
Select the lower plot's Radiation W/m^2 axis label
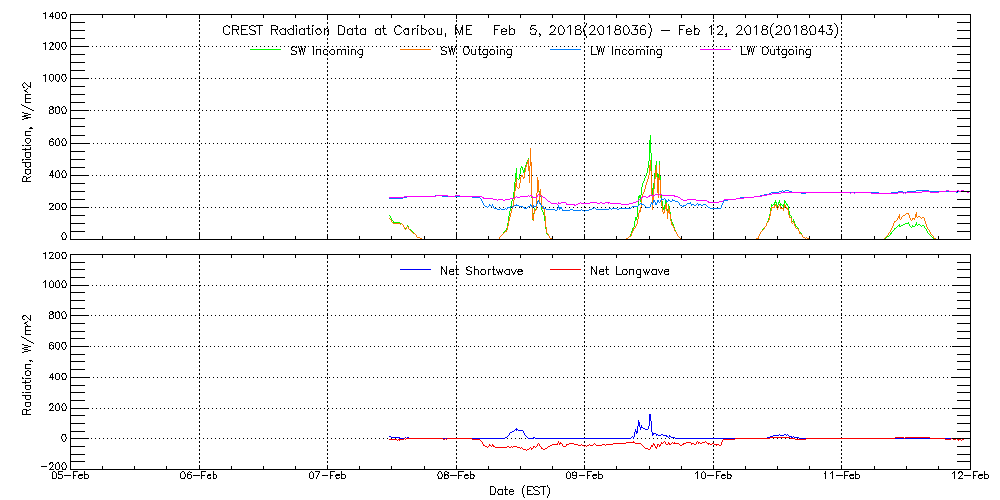tap(29, 362)
